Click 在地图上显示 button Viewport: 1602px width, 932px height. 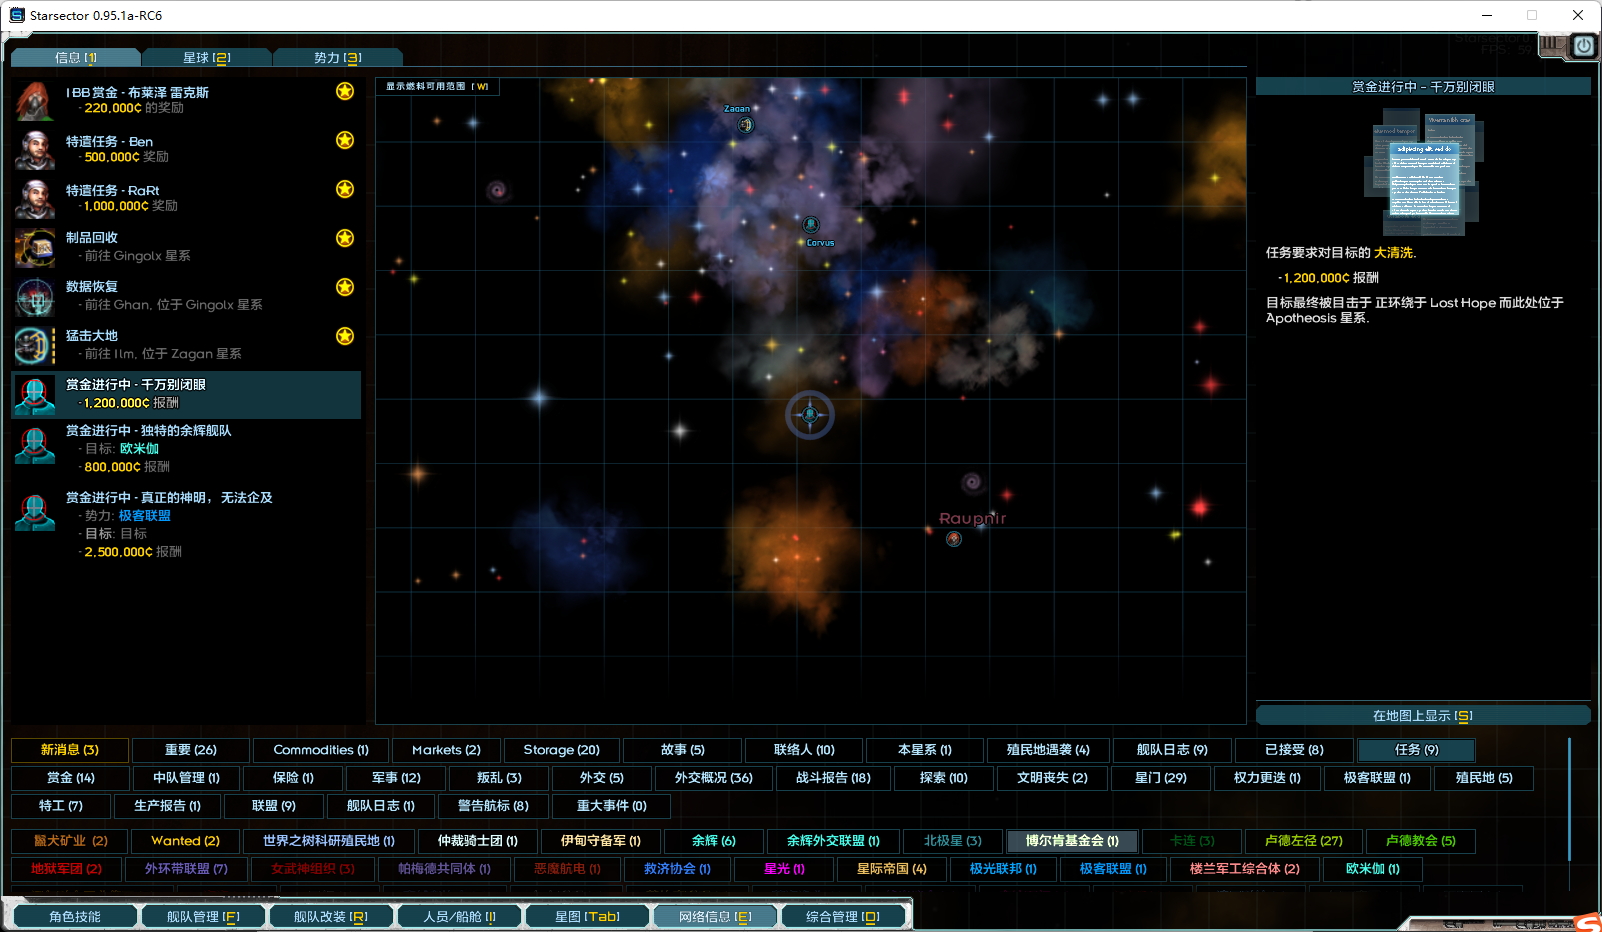(x=1422, y=716)
